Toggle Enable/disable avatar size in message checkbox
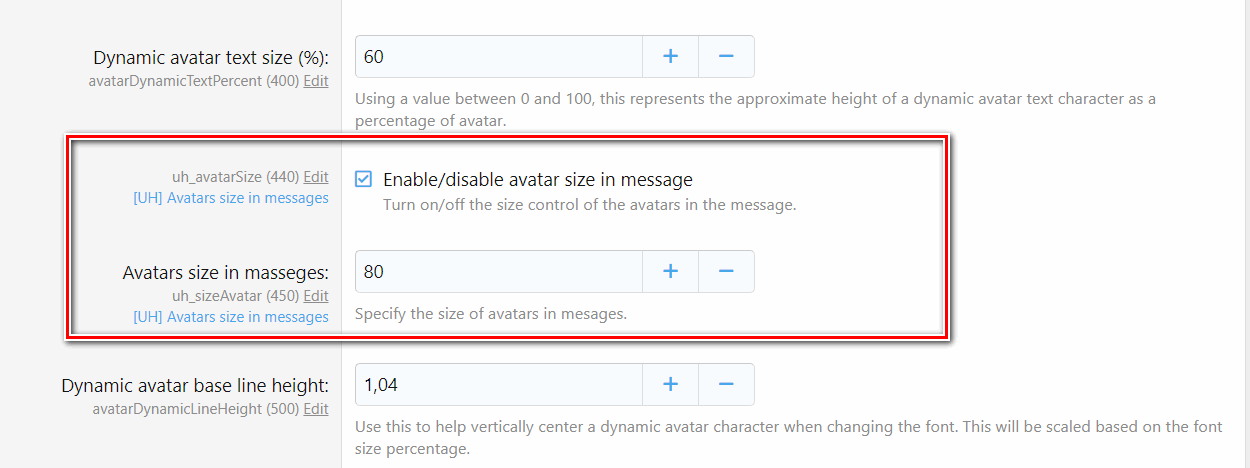 pos(364,180)
